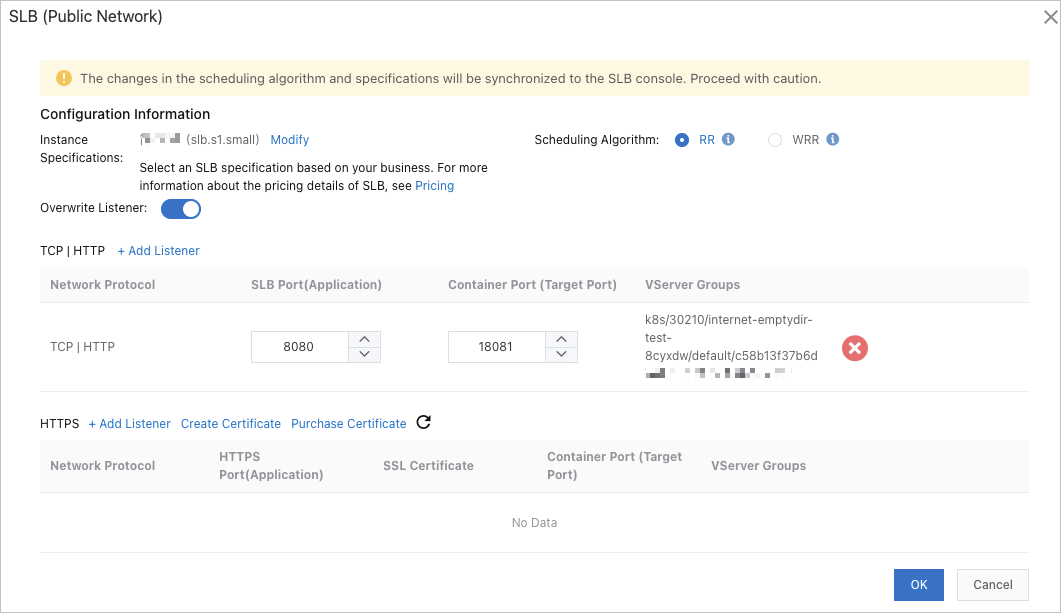Viewport: 1061px width, 613px height.
Task: Click the Create Certificate link
Action: pyautogui.click(x=231, y=424)
